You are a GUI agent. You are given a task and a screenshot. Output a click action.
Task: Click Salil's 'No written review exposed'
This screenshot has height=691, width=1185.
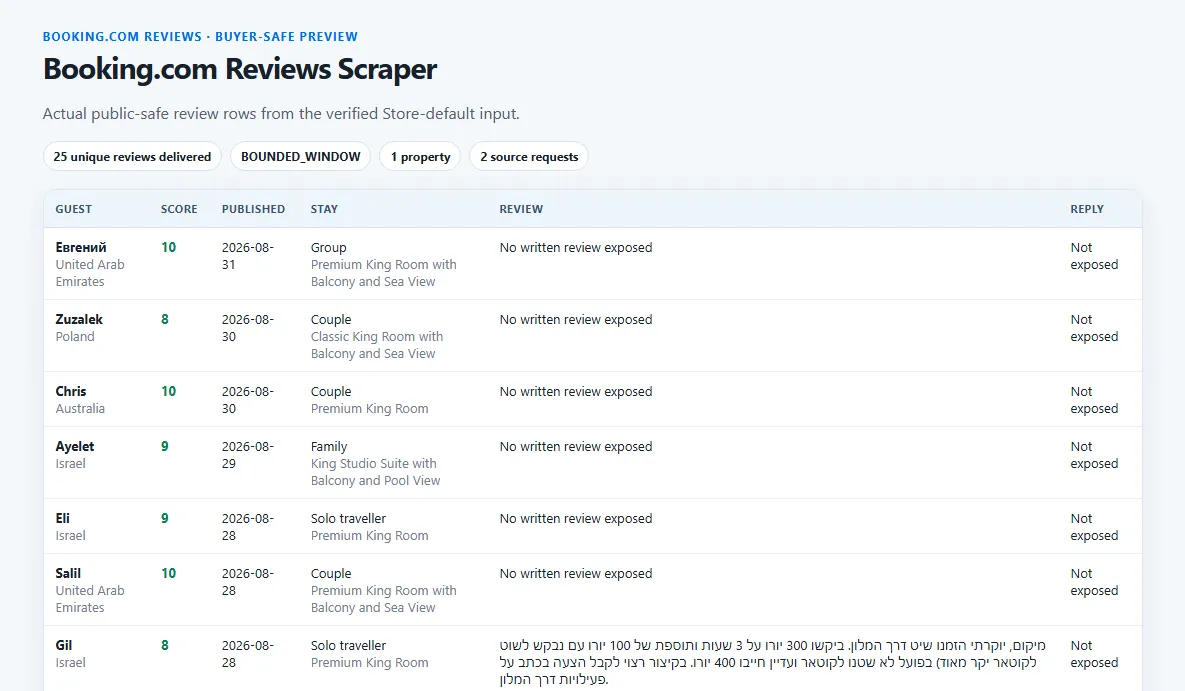click(576, 573)
